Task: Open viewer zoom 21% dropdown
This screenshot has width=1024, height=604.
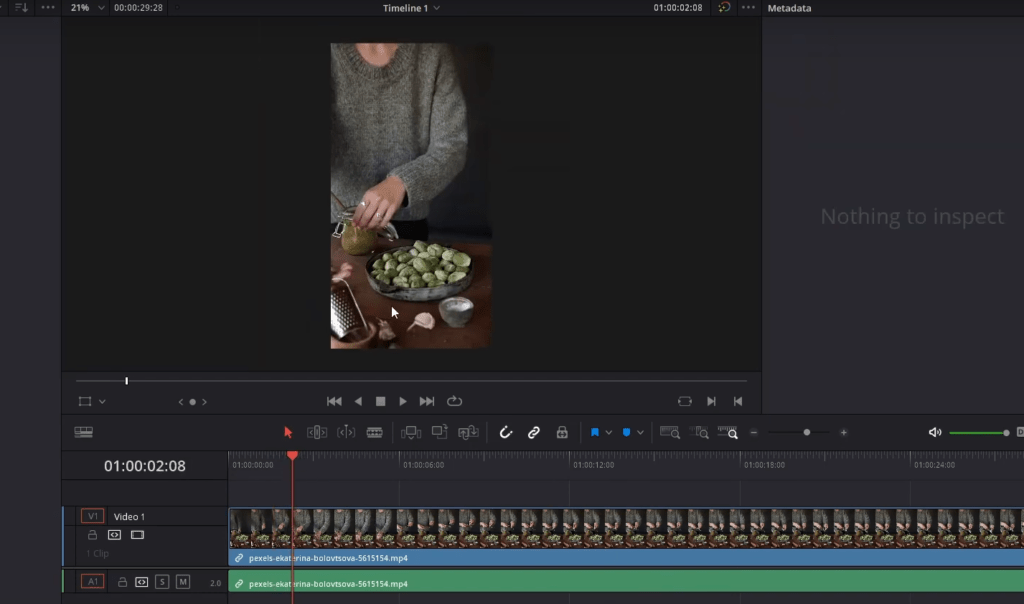Action: (x=87, y=8)
